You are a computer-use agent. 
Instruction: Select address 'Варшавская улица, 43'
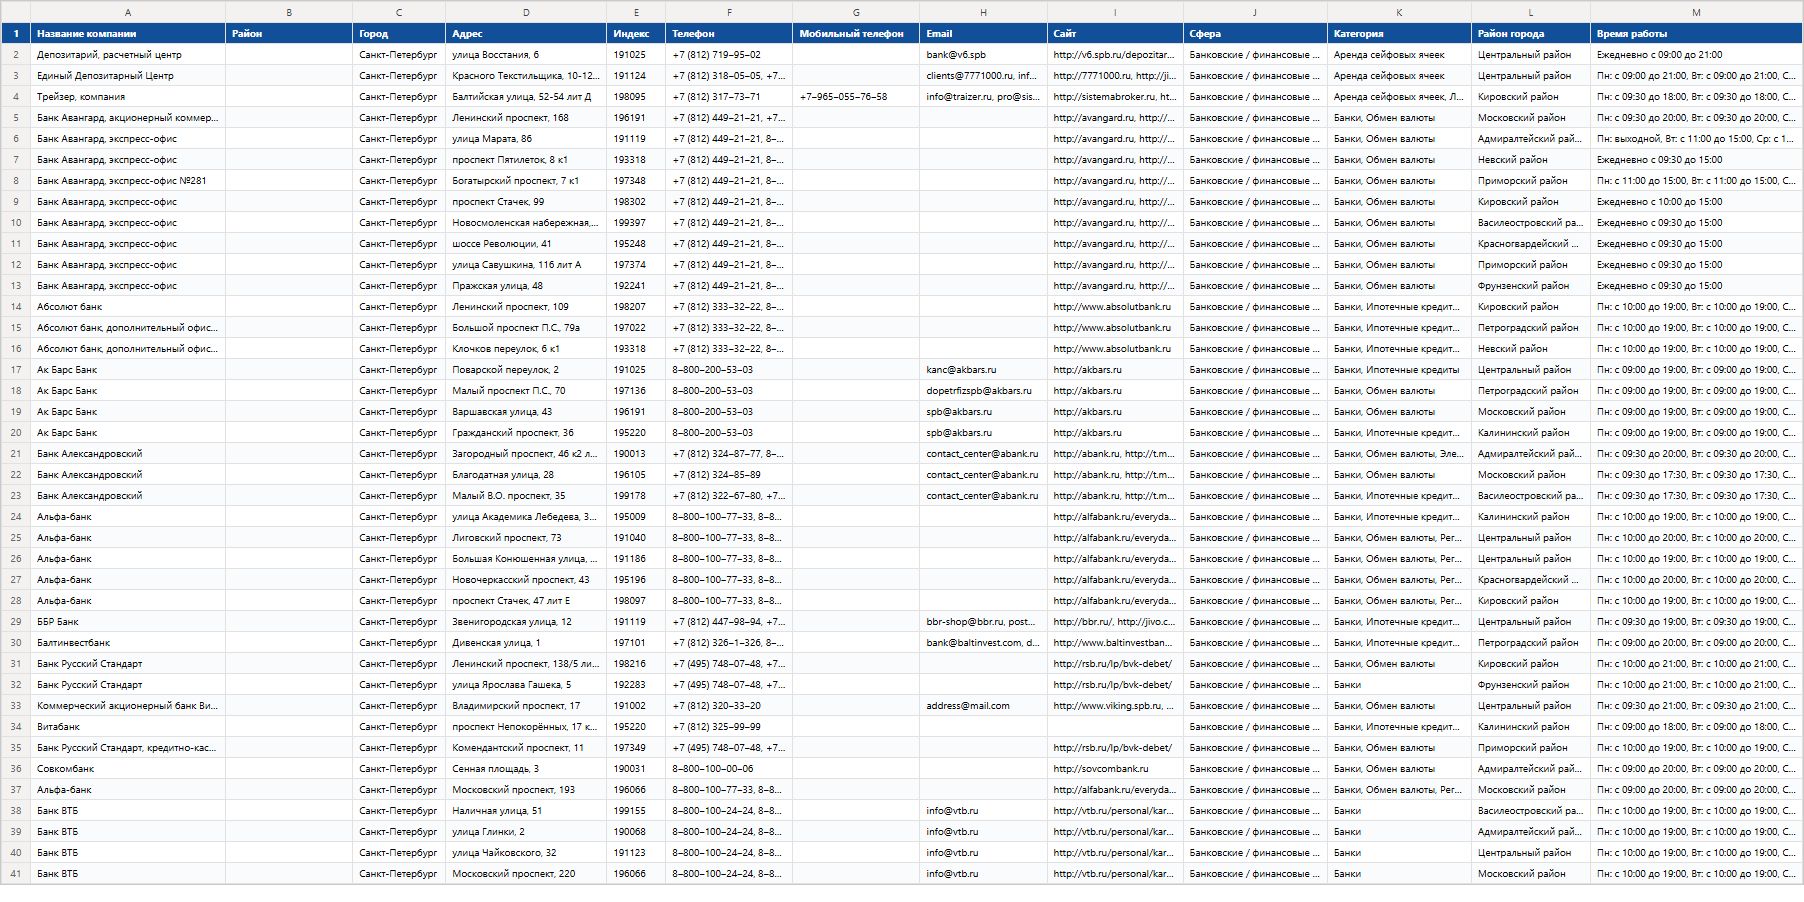526,411
